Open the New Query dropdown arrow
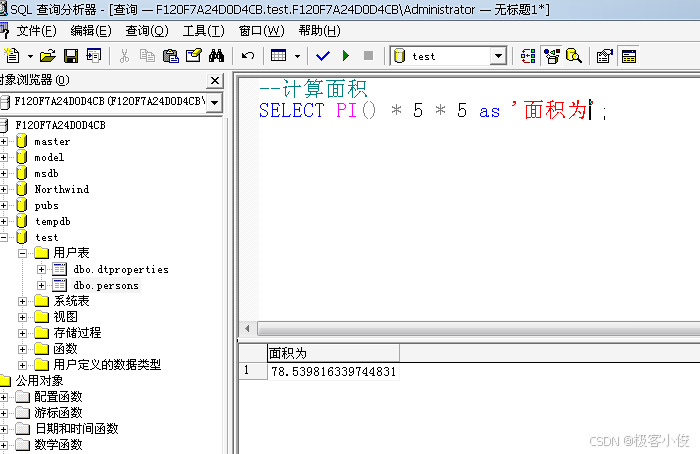The height and width of the screenshot is (454, 700). pyautogui.click(x=30, y=56)
